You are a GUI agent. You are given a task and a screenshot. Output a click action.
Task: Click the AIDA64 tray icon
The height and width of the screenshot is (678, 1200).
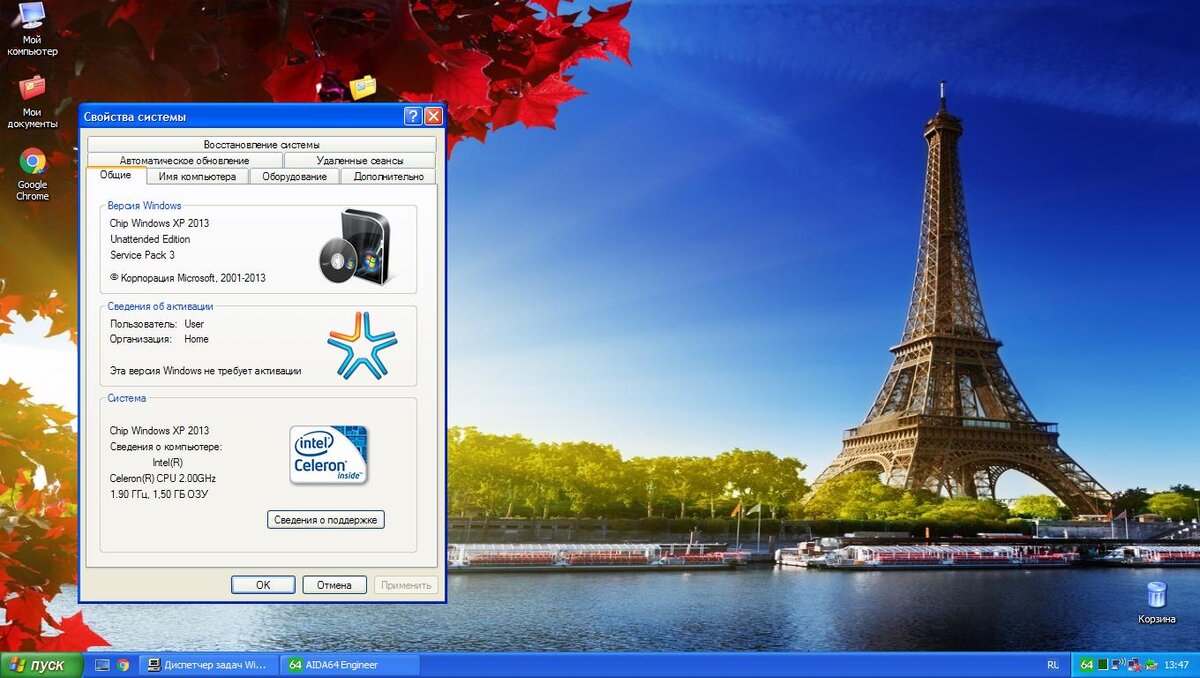[1087, 664]
